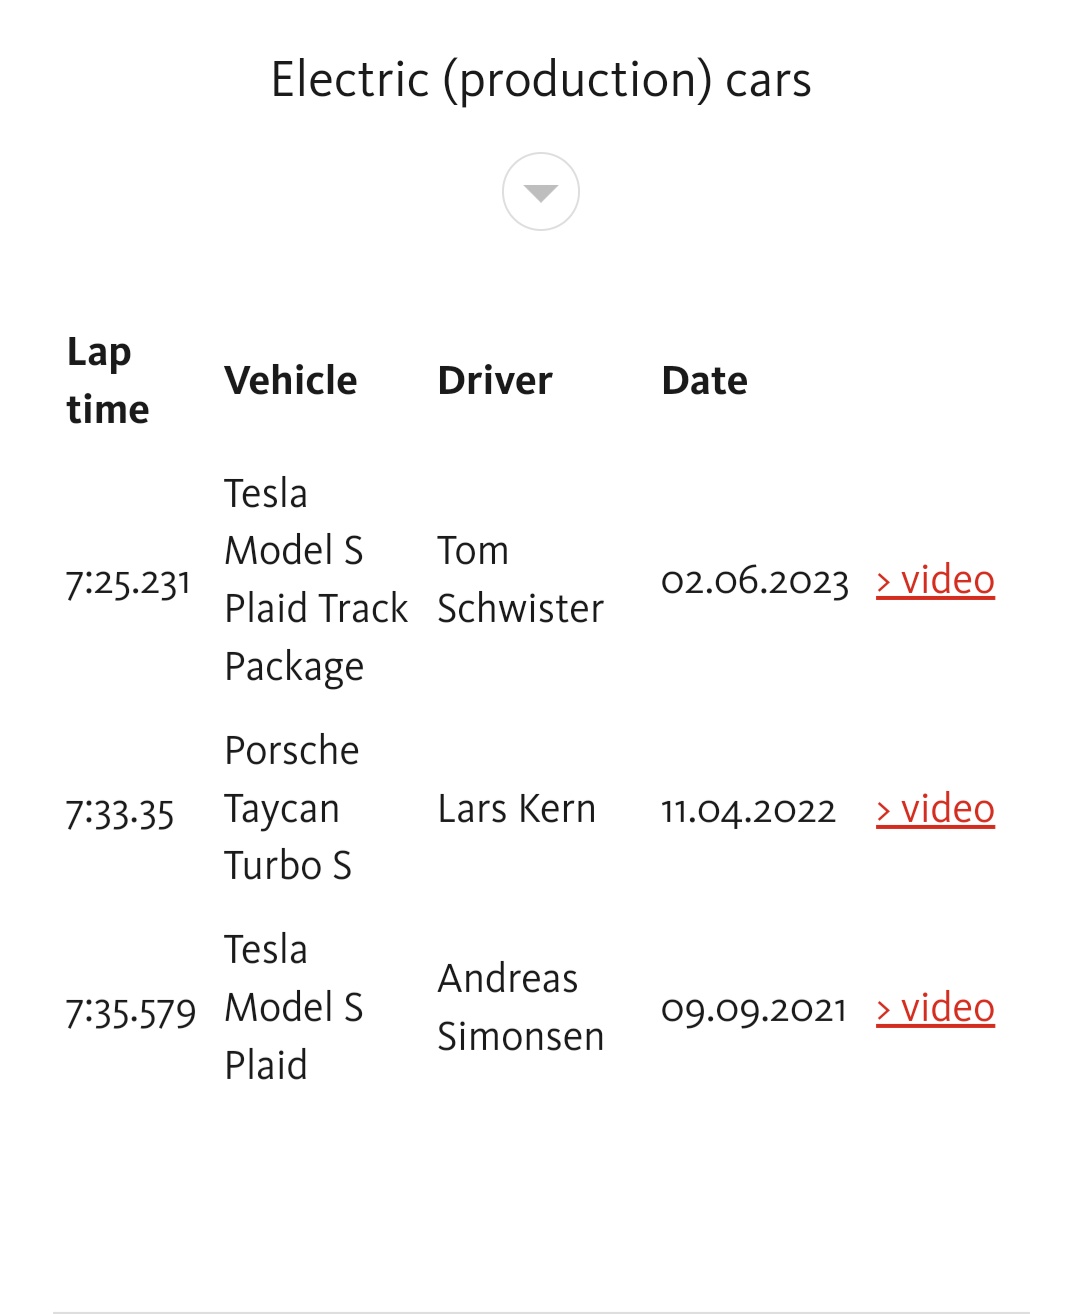Click the date 11.04.2022

(x=748, y=810)
